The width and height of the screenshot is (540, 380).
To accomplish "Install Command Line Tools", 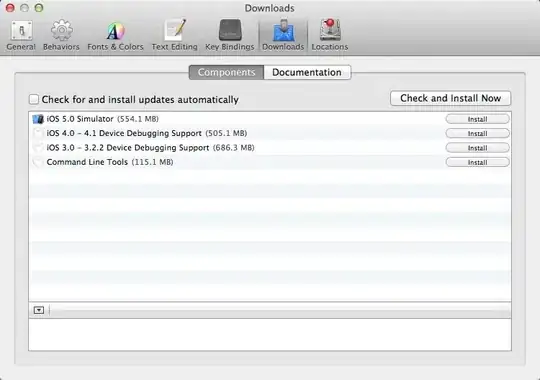I will click(x=477, y=162).
